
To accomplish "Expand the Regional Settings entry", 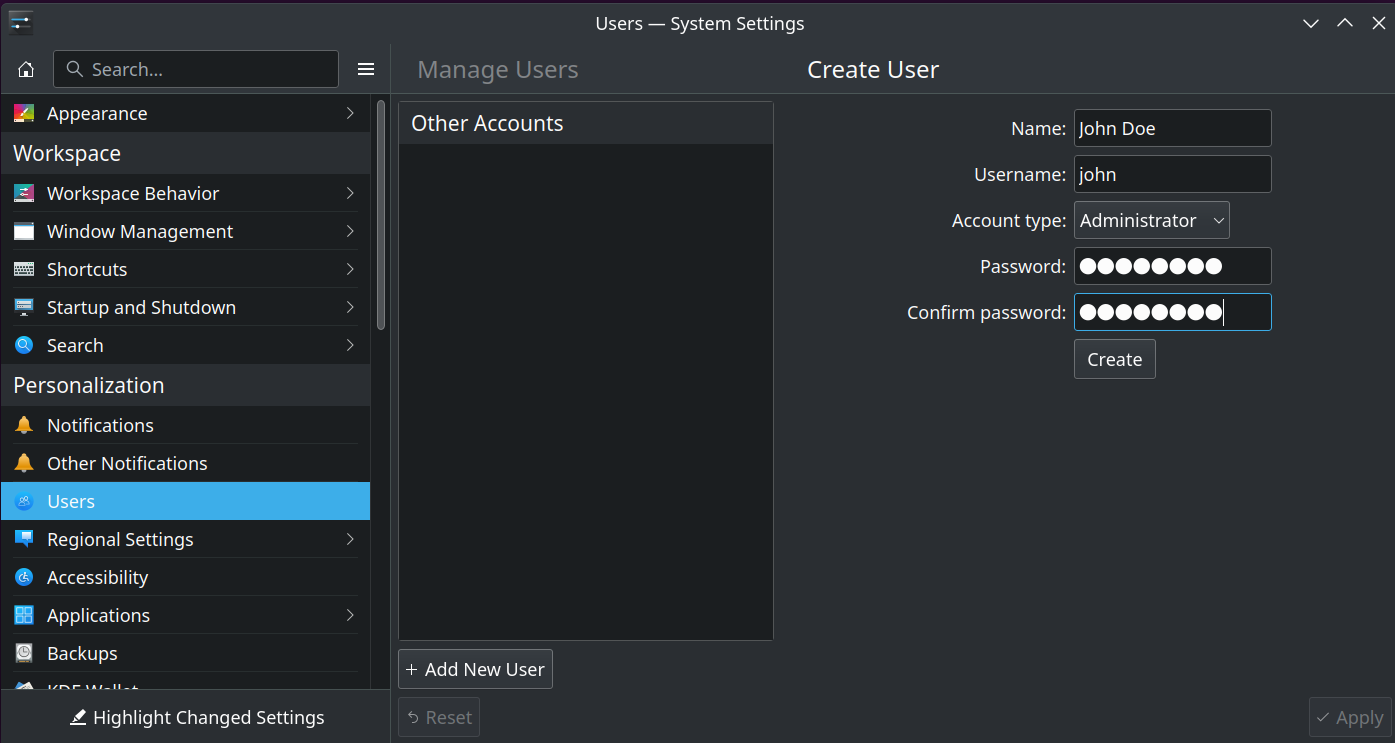I will tap(349, 539).
